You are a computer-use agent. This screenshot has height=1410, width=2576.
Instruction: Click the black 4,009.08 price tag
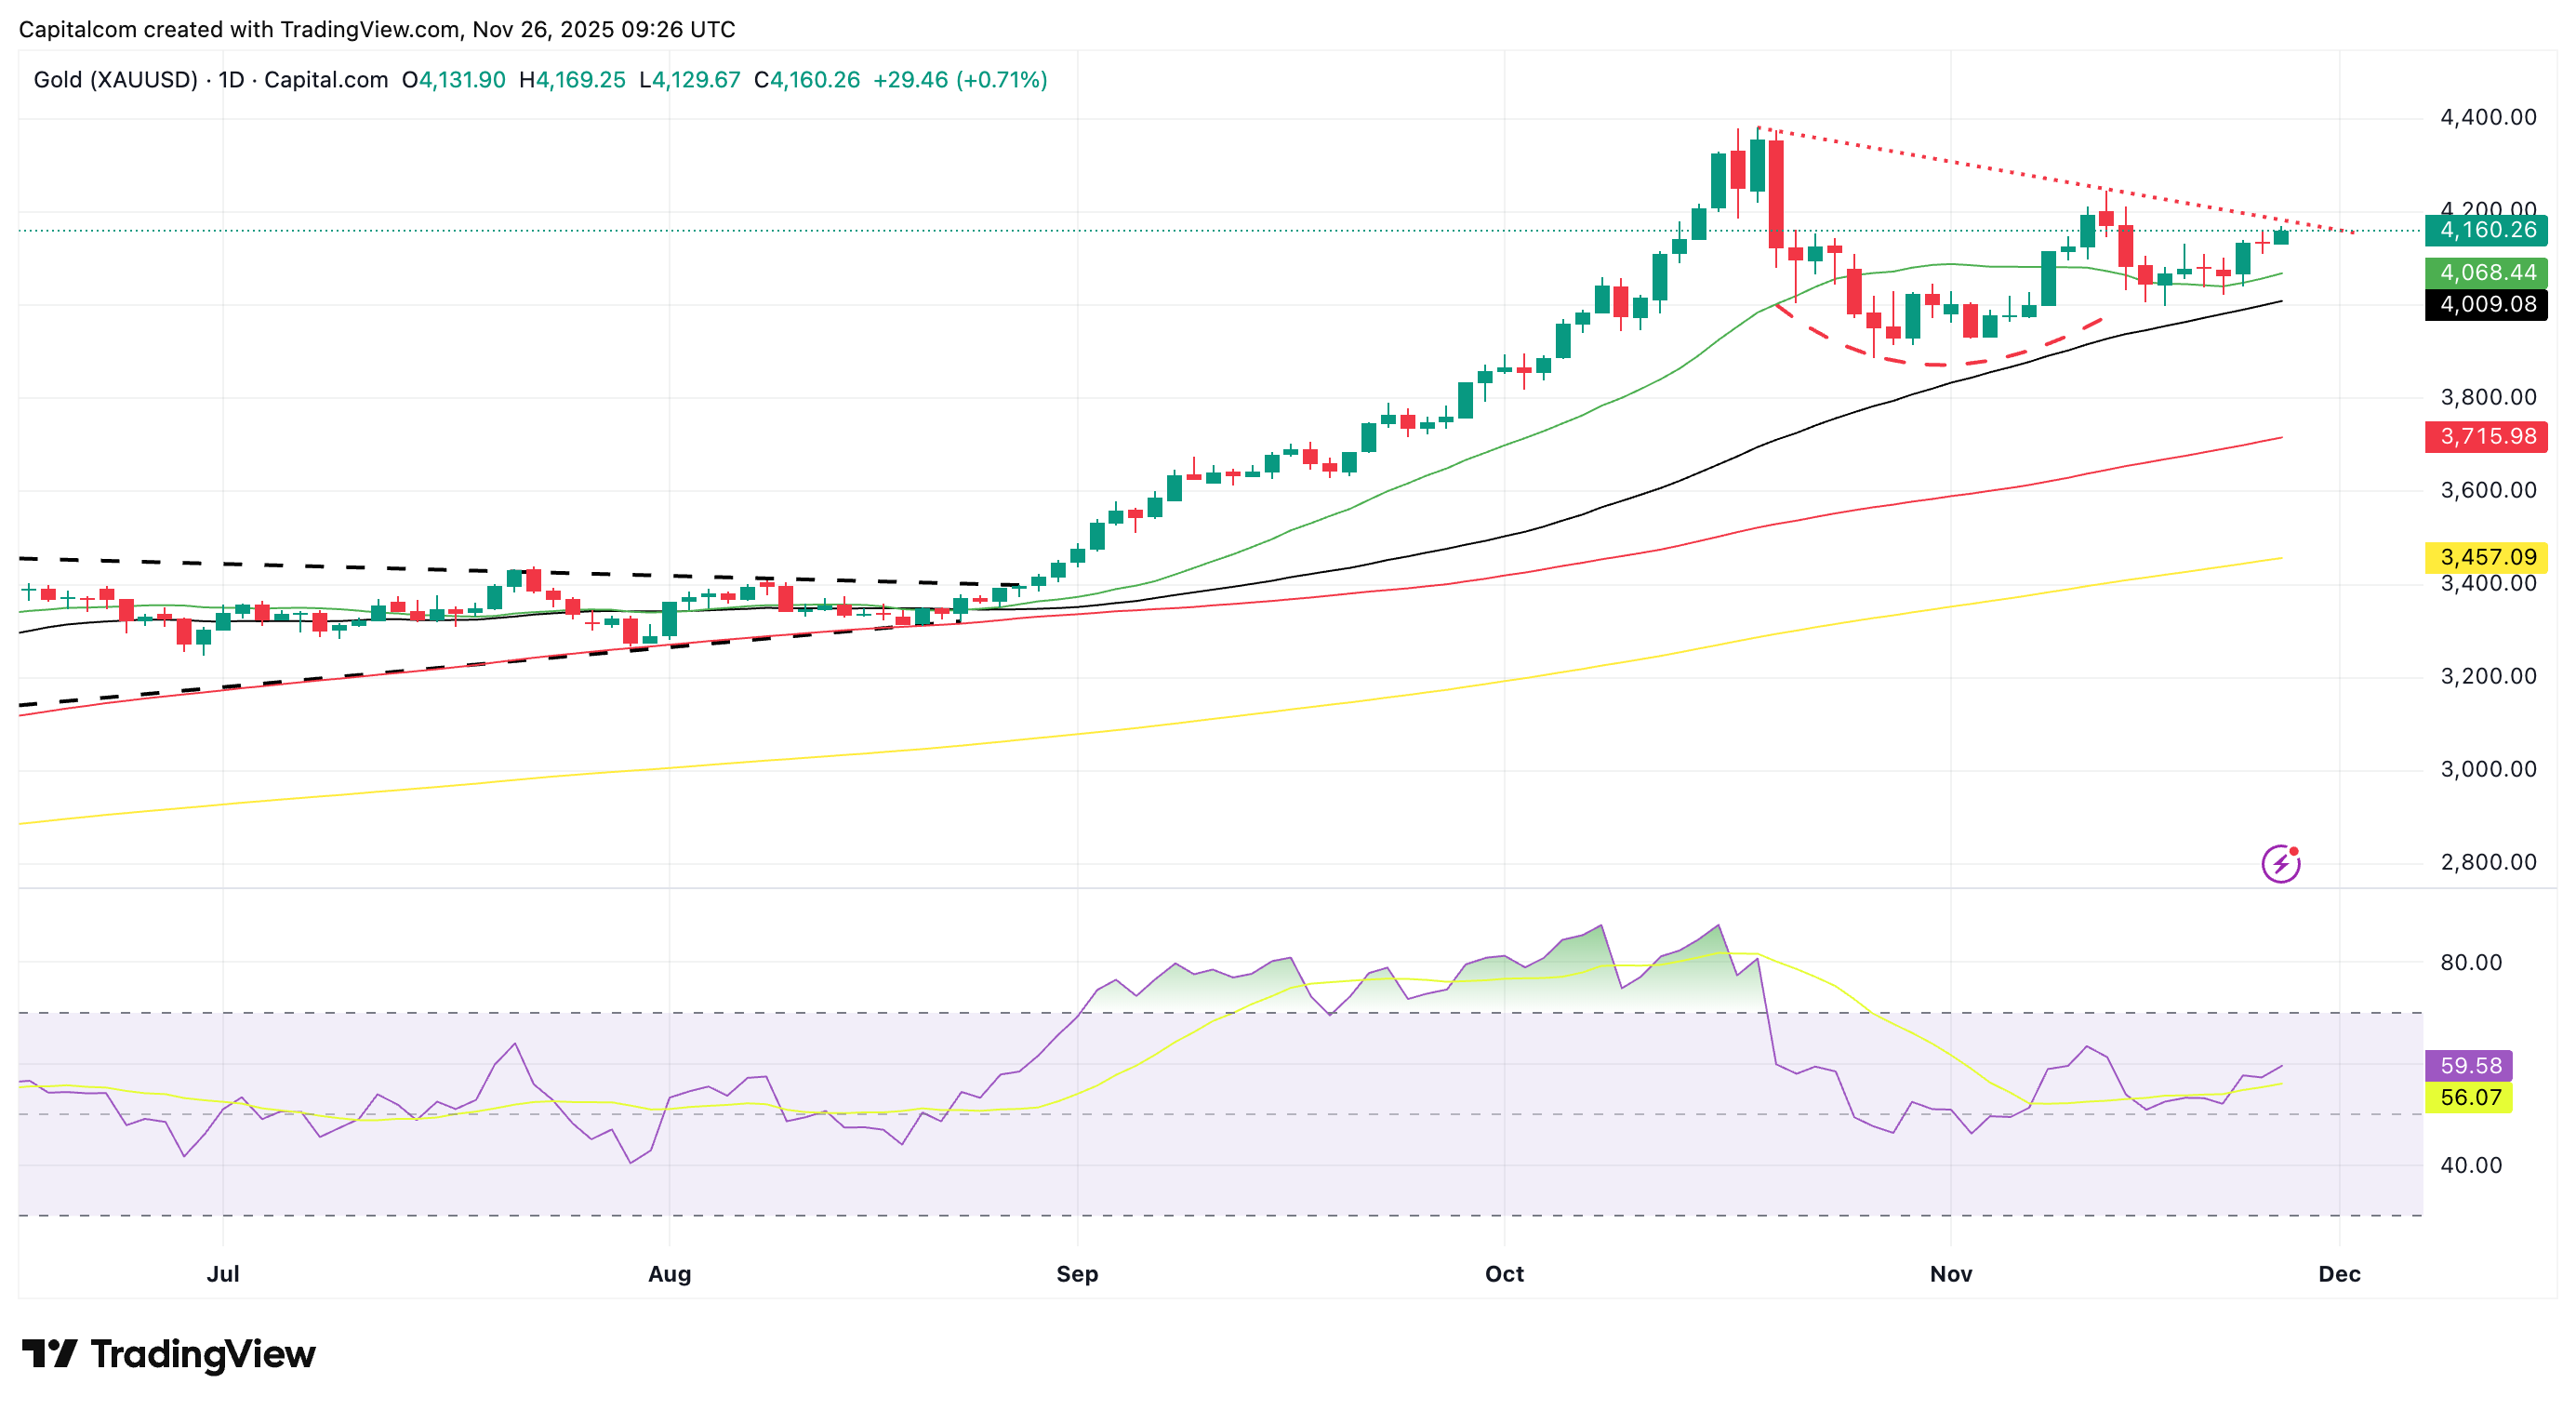(2486, 304)
